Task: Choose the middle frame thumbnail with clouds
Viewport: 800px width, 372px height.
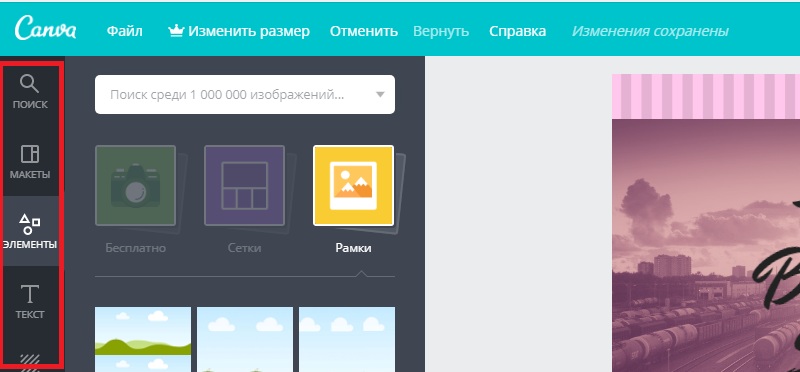Action: click(x=245, y=339)
